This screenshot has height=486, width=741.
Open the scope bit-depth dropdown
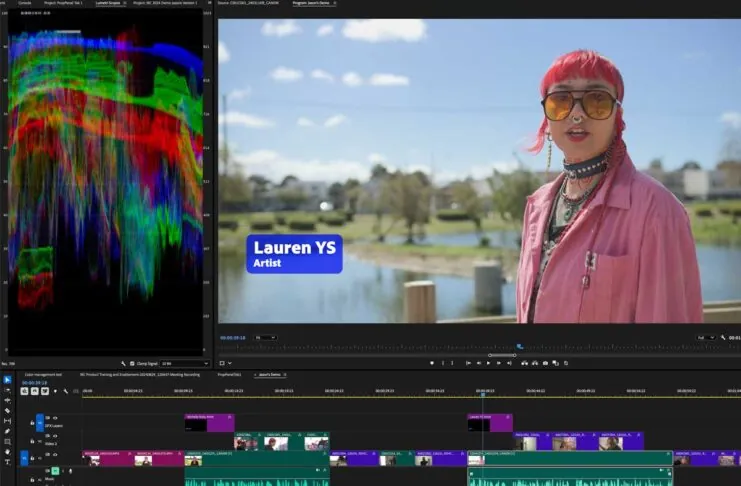click(184, 363)
